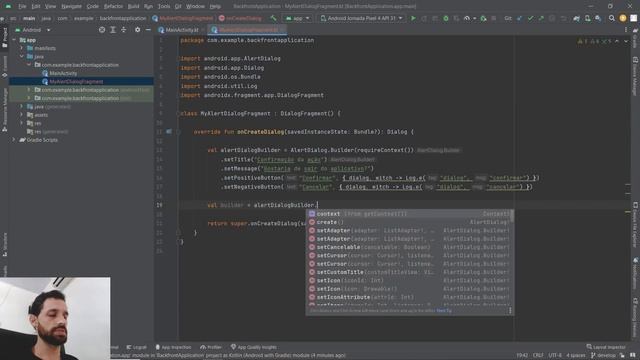Open completion popup options three dots
This screenshot has height=360, width=640.
[510, 311]
